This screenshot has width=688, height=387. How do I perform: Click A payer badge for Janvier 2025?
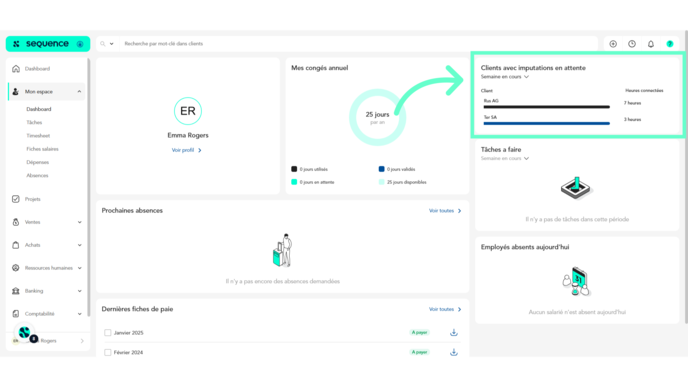419,333
